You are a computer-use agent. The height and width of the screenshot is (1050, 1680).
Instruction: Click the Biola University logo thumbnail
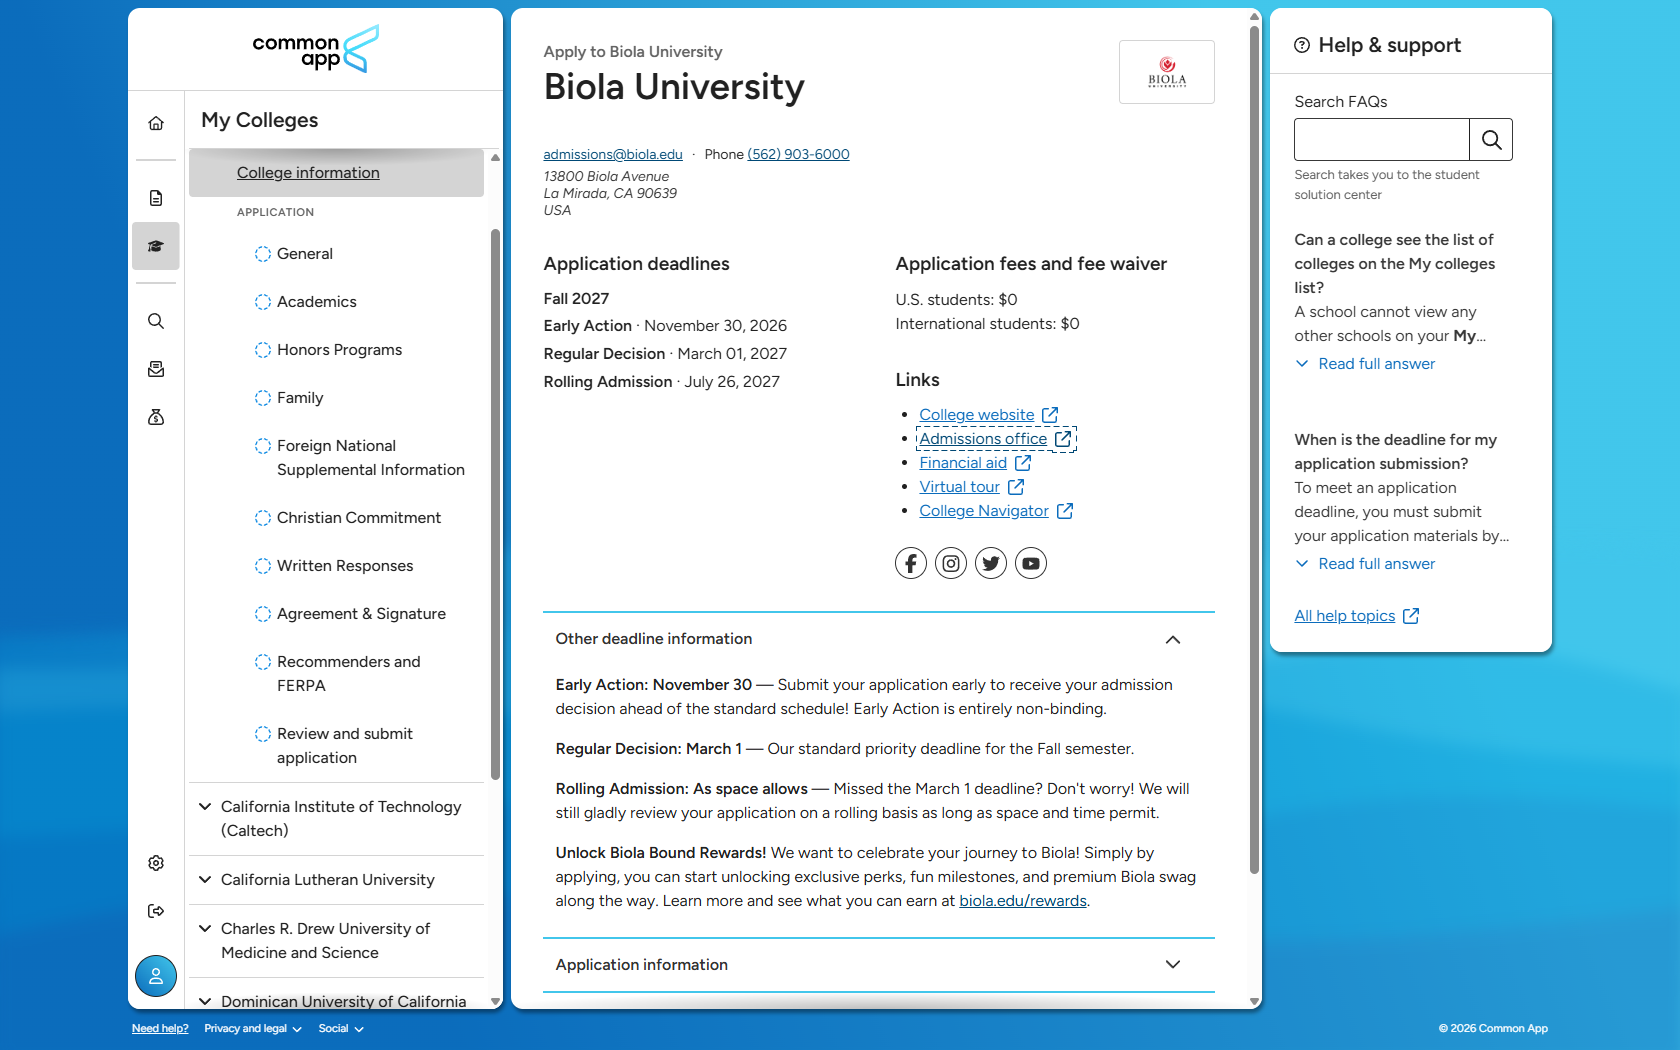coord(1167,72)
